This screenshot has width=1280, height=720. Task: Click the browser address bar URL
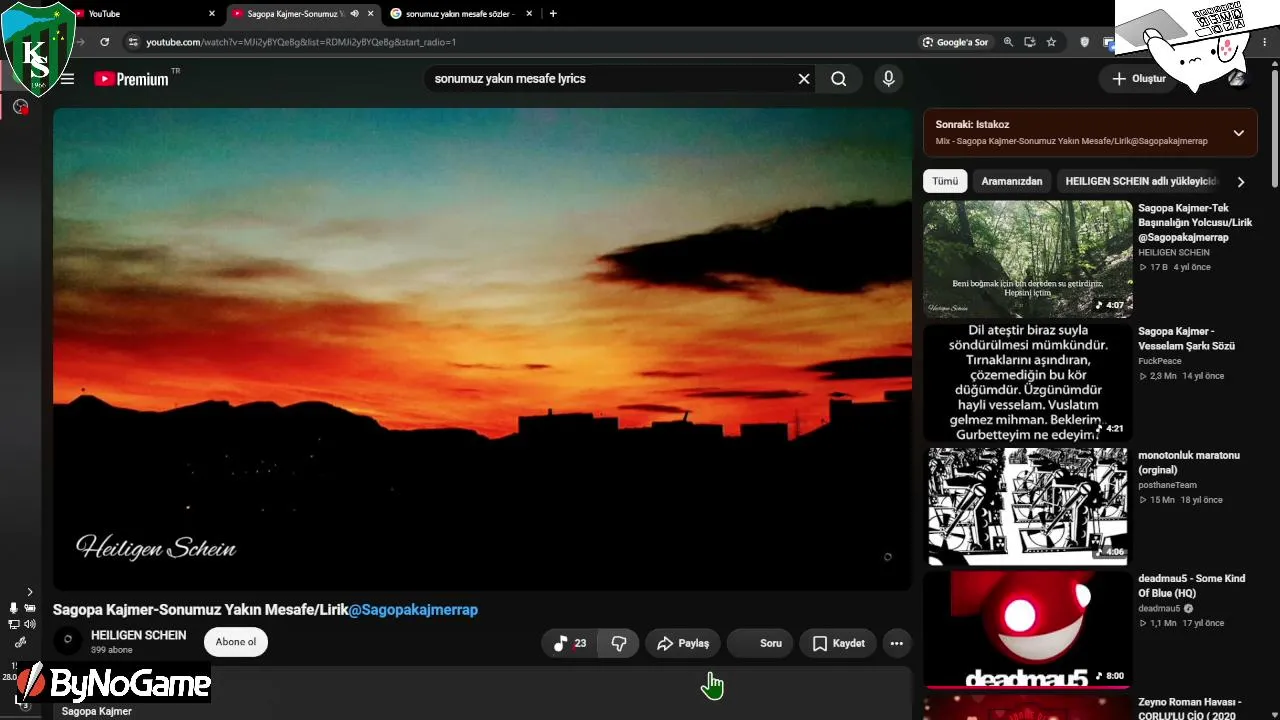pyautogui.click(x=301, y=42)
